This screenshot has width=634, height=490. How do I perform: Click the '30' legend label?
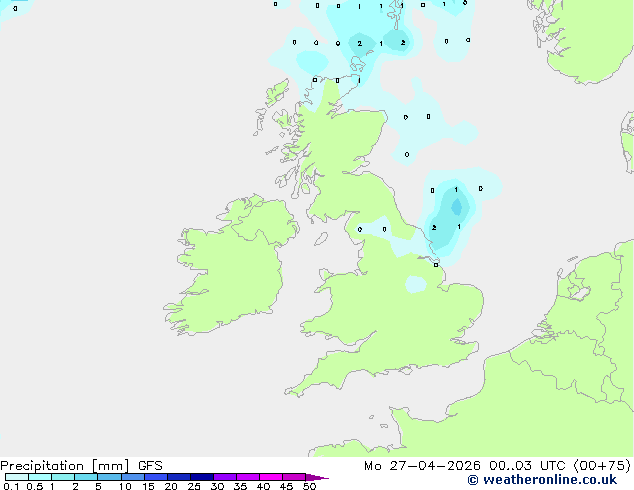[217, 486]
